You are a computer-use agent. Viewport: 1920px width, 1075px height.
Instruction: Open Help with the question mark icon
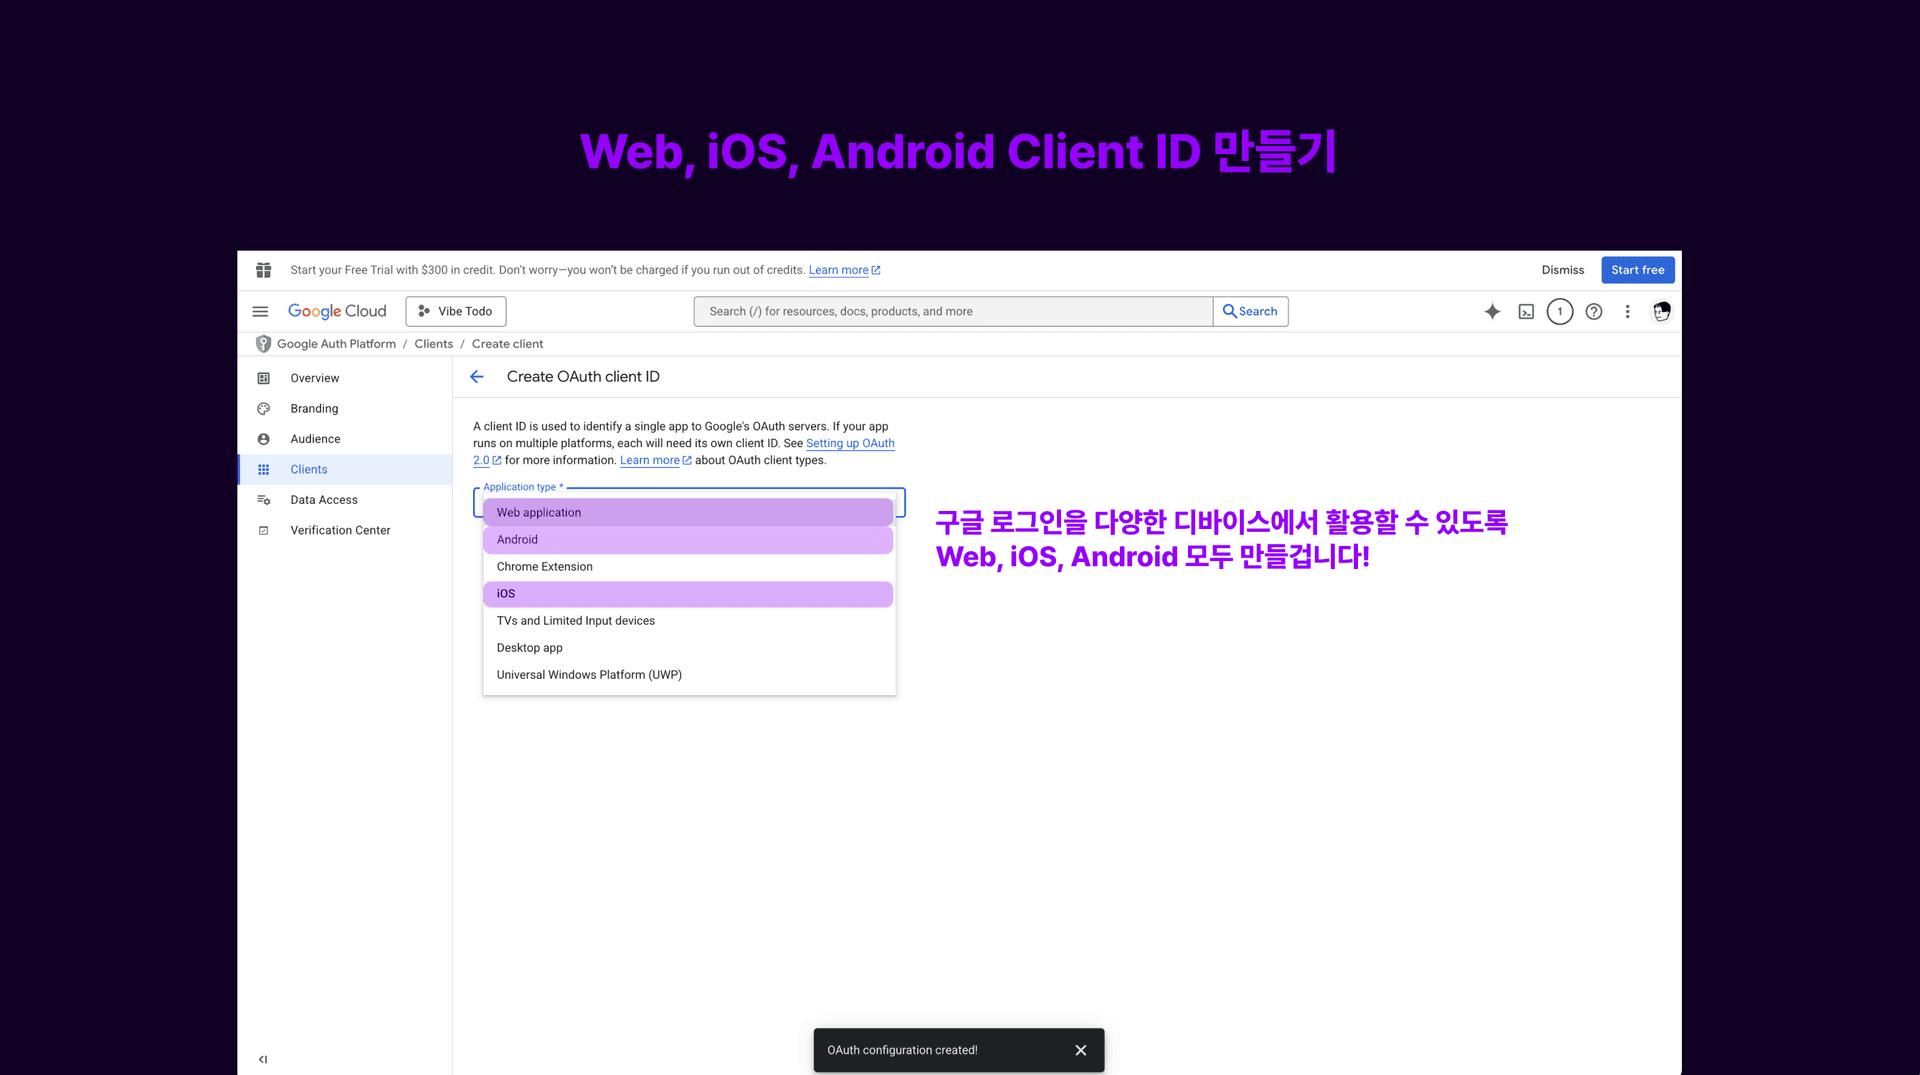1594,311
